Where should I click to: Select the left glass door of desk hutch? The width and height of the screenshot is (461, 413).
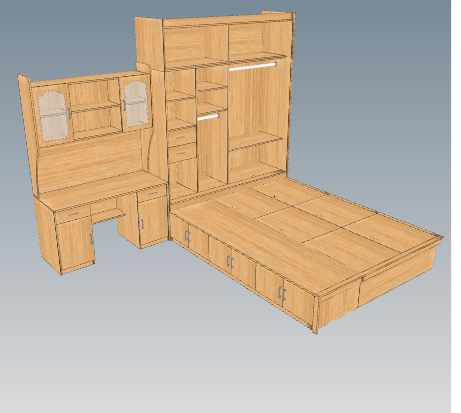point(52,114)
